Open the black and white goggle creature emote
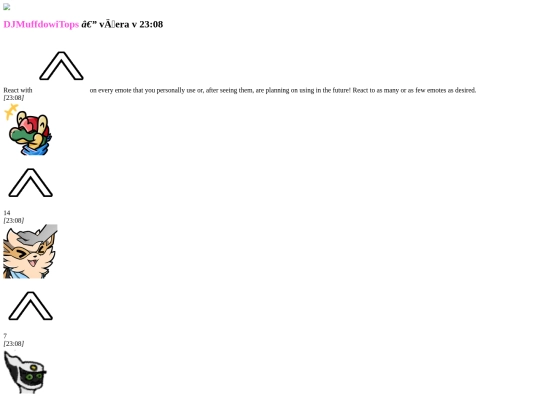 pos(25,372)
